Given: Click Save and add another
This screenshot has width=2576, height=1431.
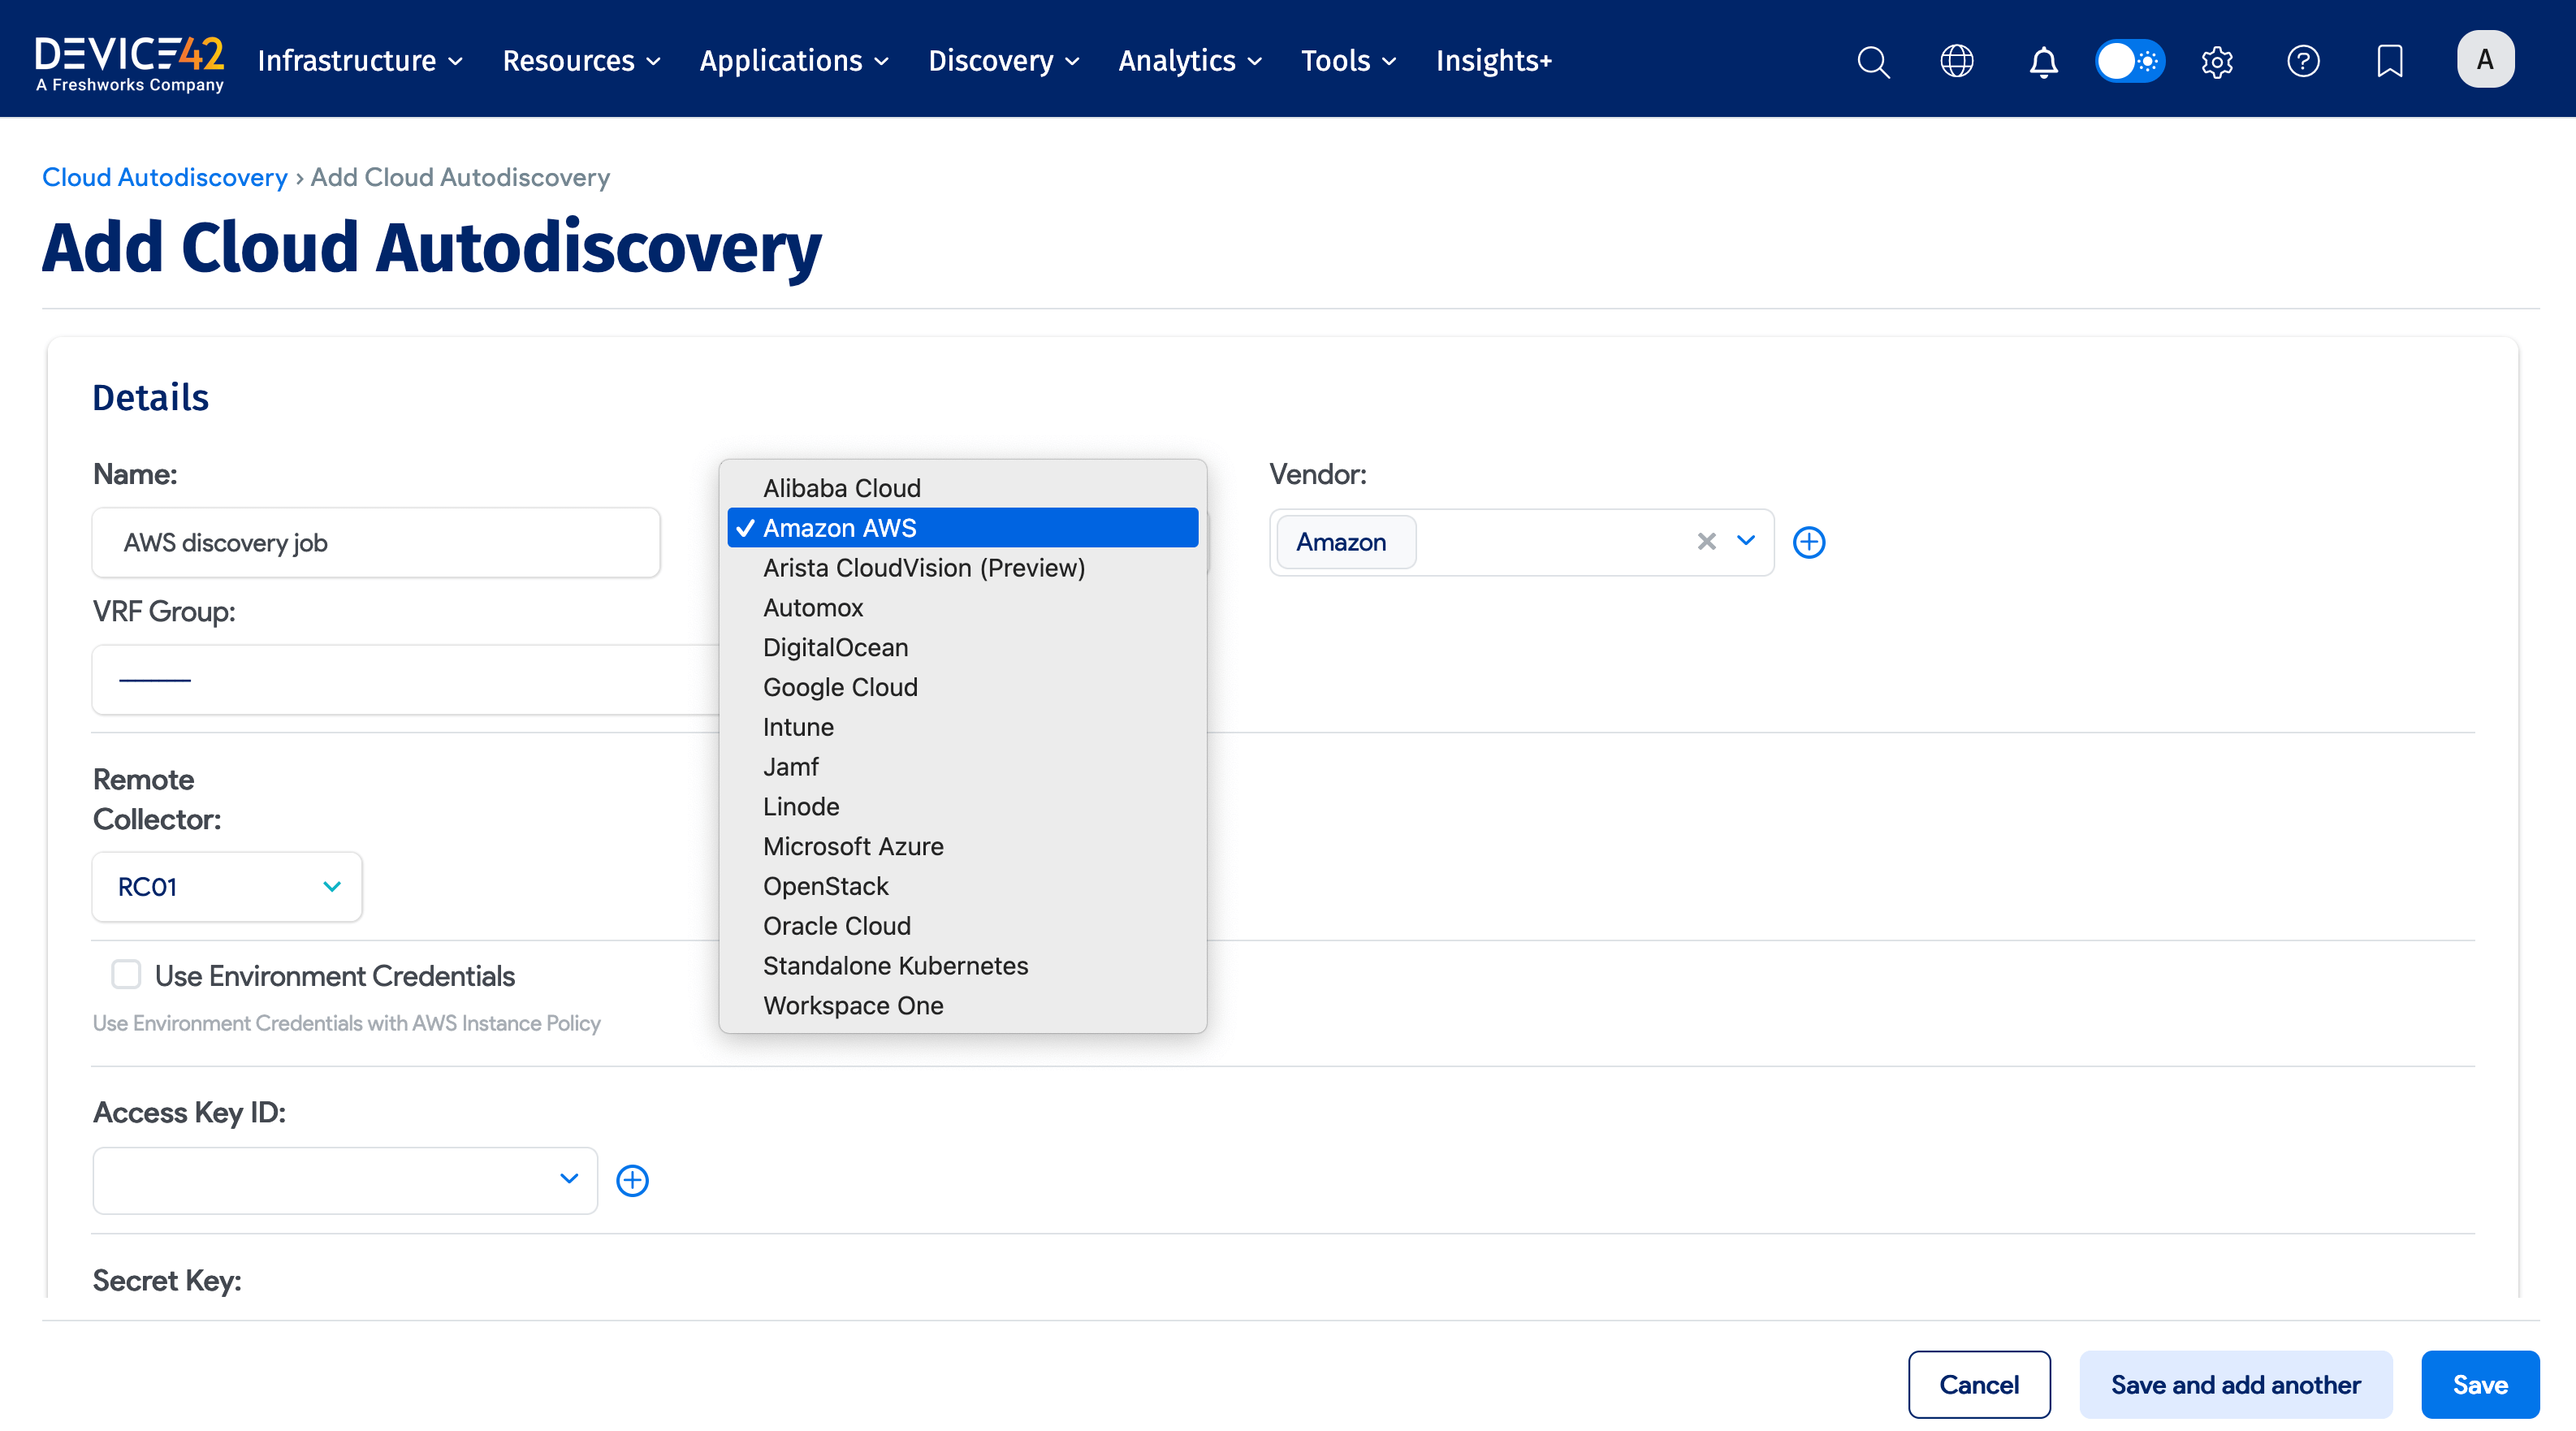Looking at the screenshot, I should [2236, 1384].
